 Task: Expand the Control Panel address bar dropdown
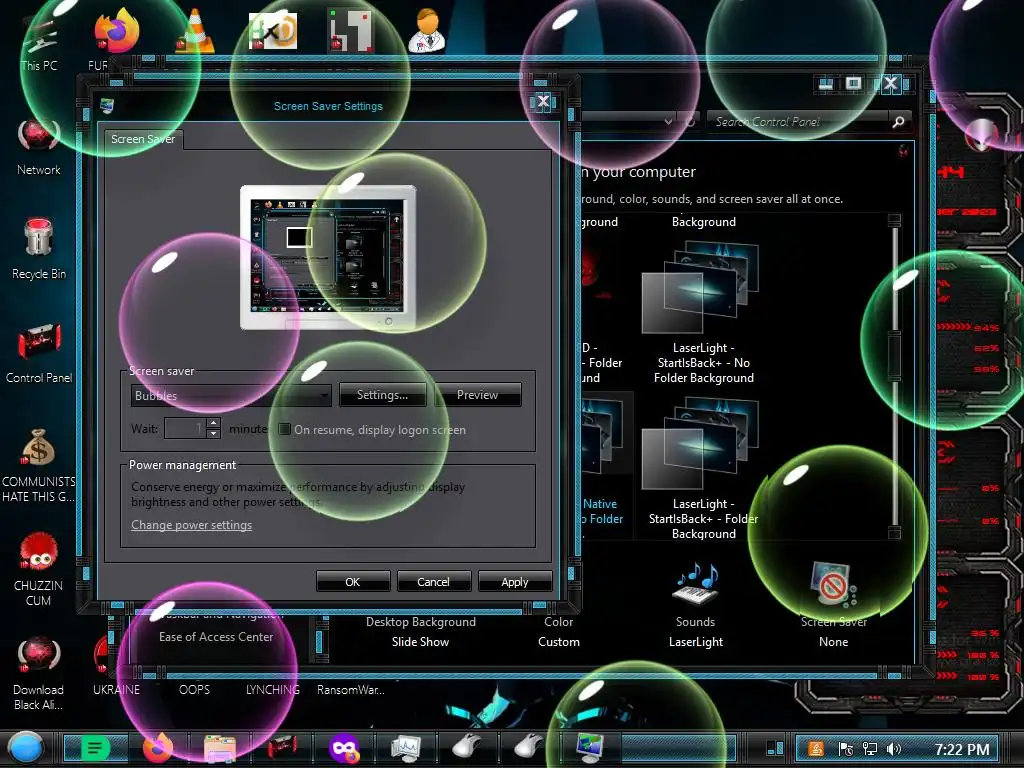(668, 121)
